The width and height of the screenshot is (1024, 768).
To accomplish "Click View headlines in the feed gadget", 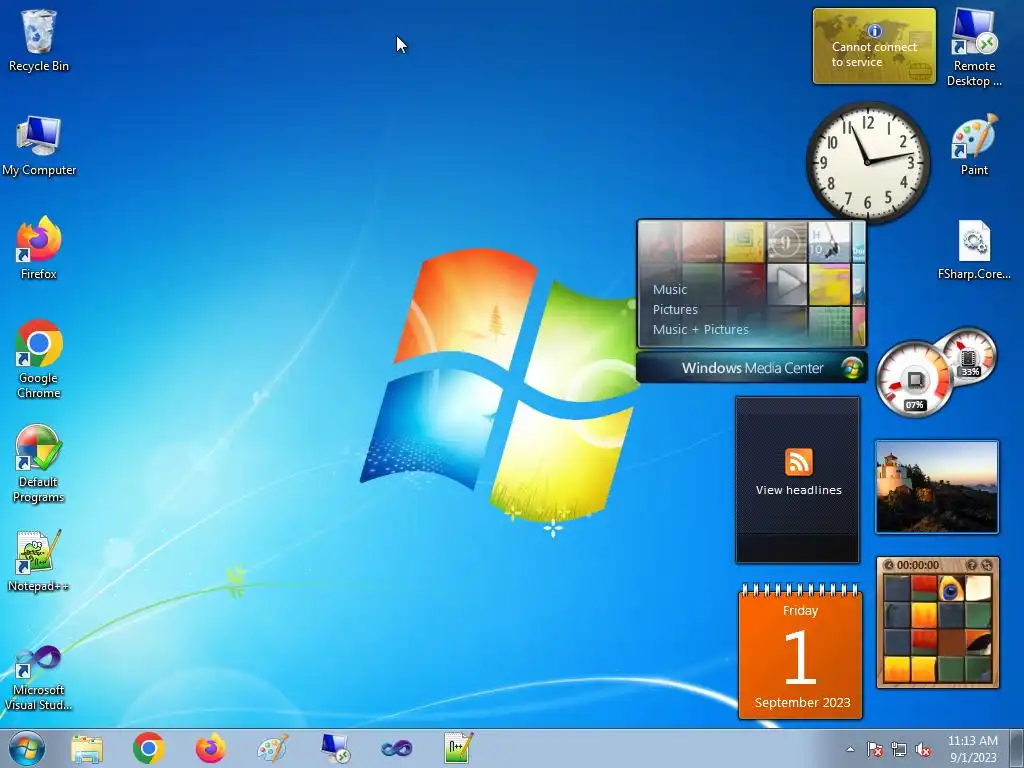I will (798, 490).
